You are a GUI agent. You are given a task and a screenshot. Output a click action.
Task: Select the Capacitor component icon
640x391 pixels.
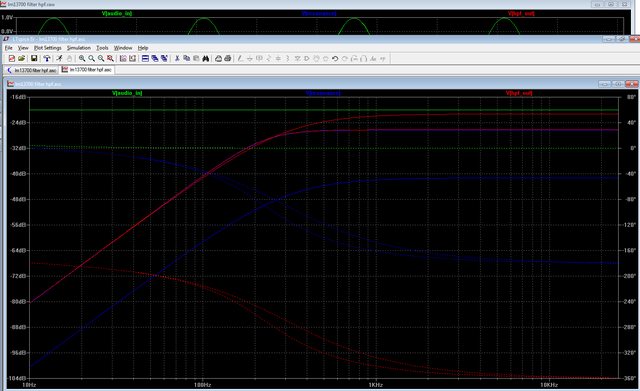(278, 58)
